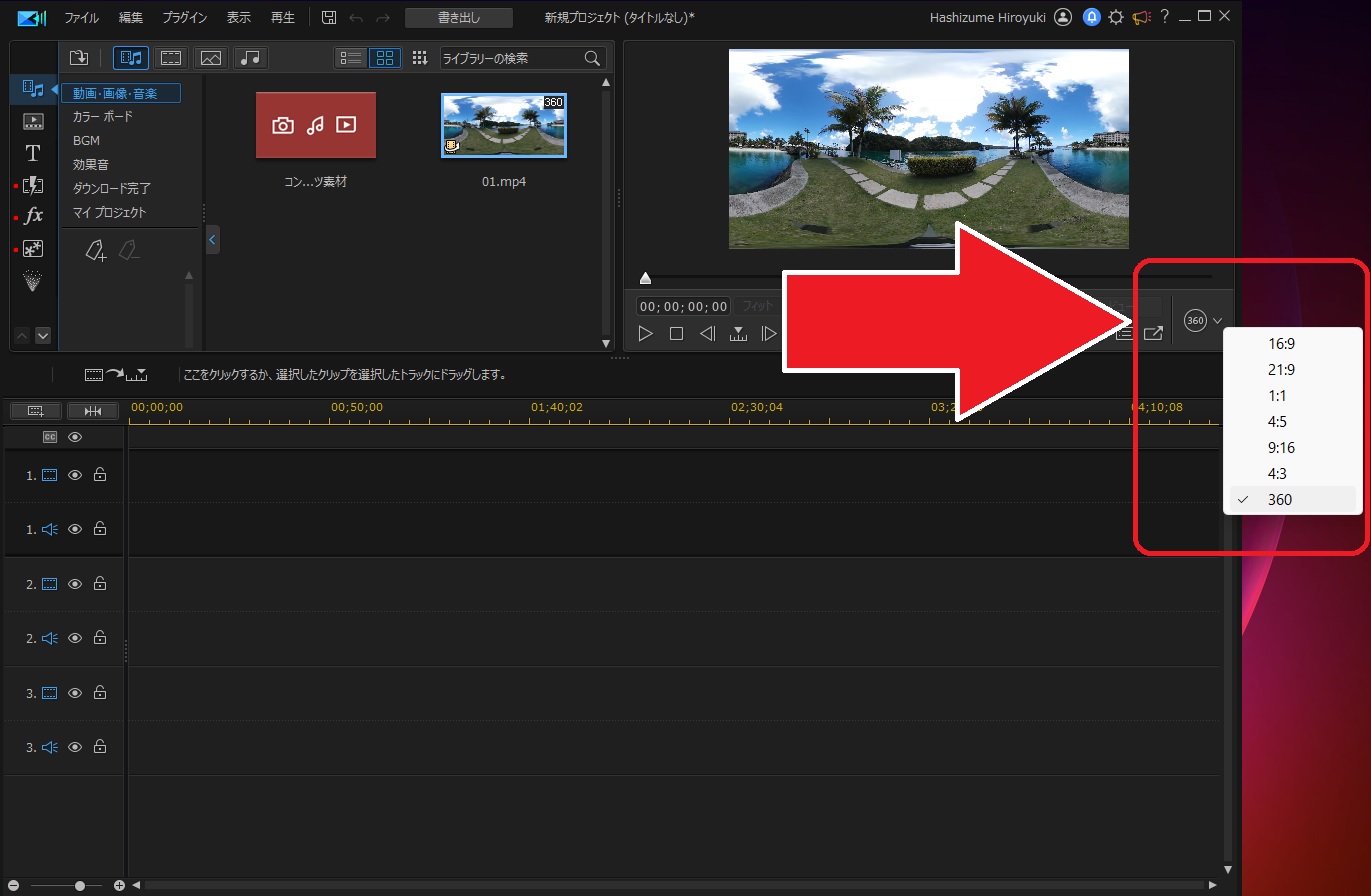Image resolution: width=1371 pixels, height=896 pixels.
Task: Click the zoom in plus icon on the timeline
Action: coord(119,886)
